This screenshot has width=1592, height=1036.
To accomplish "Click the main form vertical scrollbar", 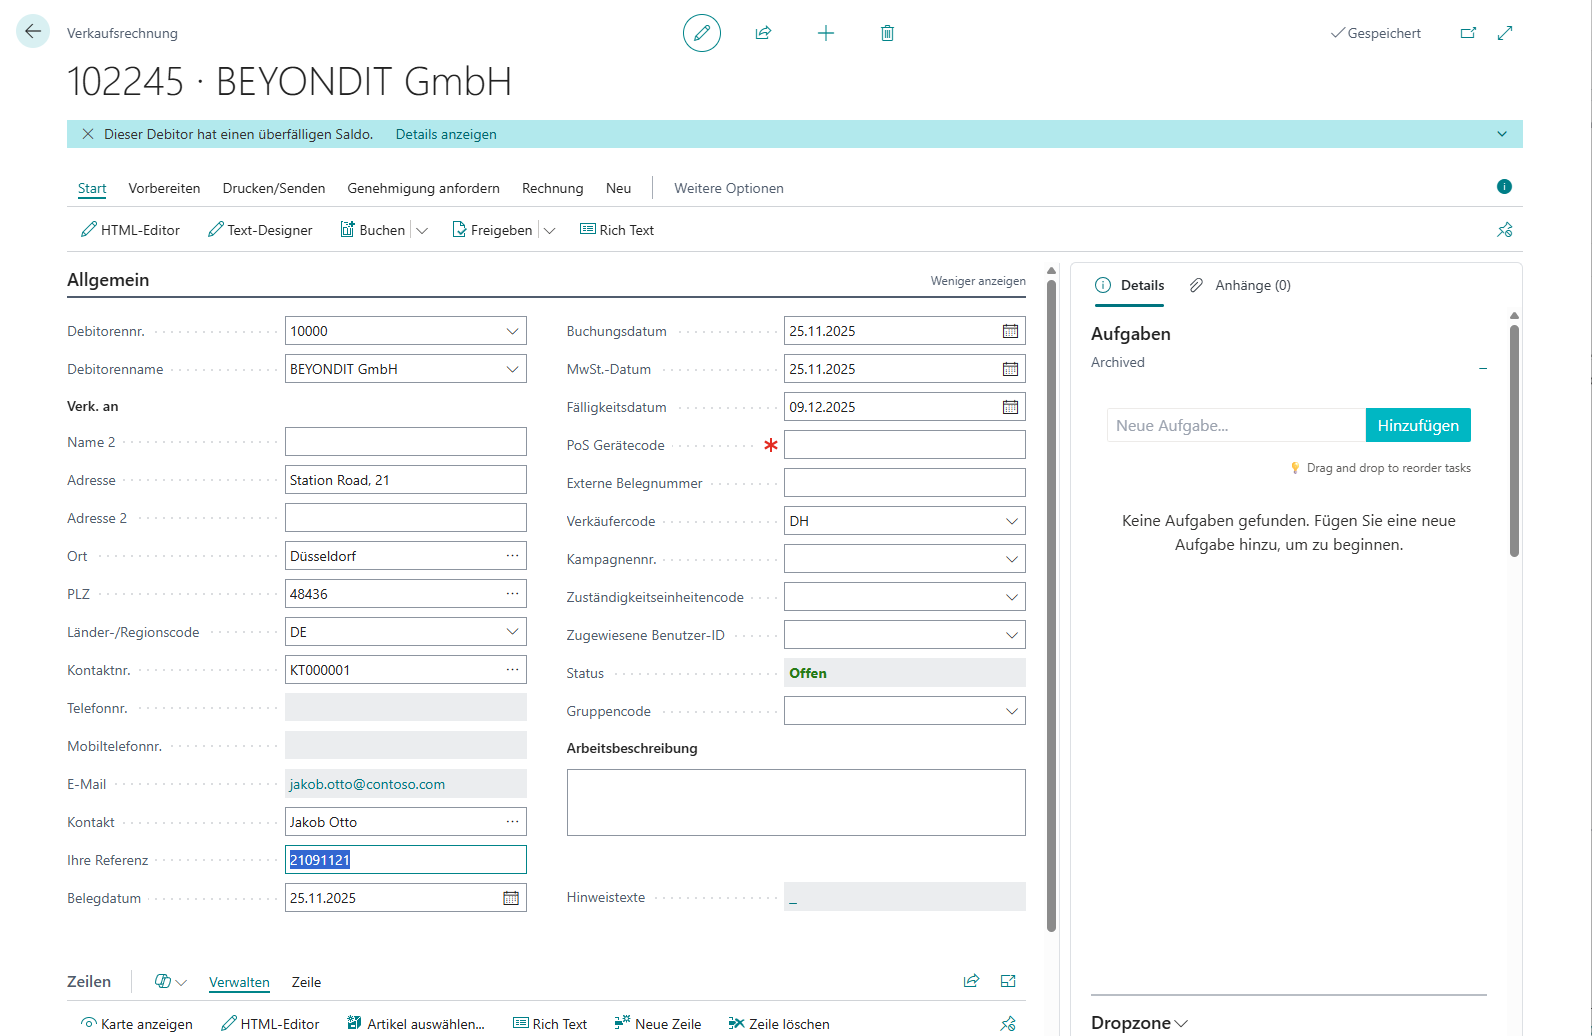I will click(x=1051, y=600).
